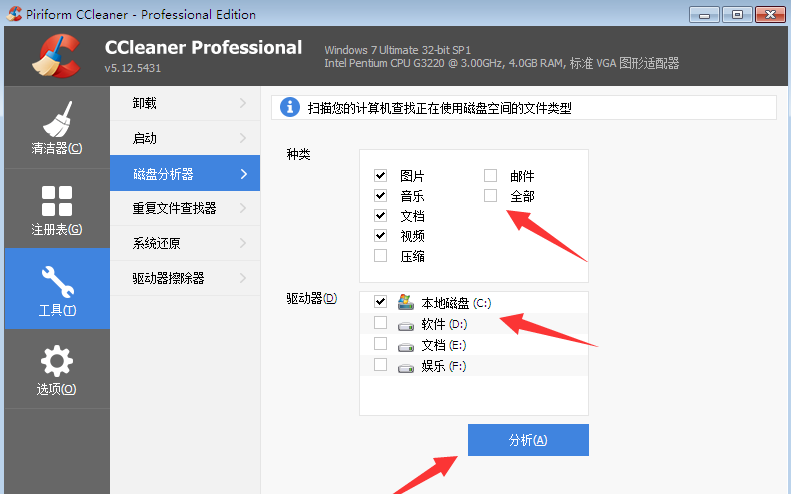Open the 选项 gear icon section
This screenshot has width=791, height=494.
point(57,369)
